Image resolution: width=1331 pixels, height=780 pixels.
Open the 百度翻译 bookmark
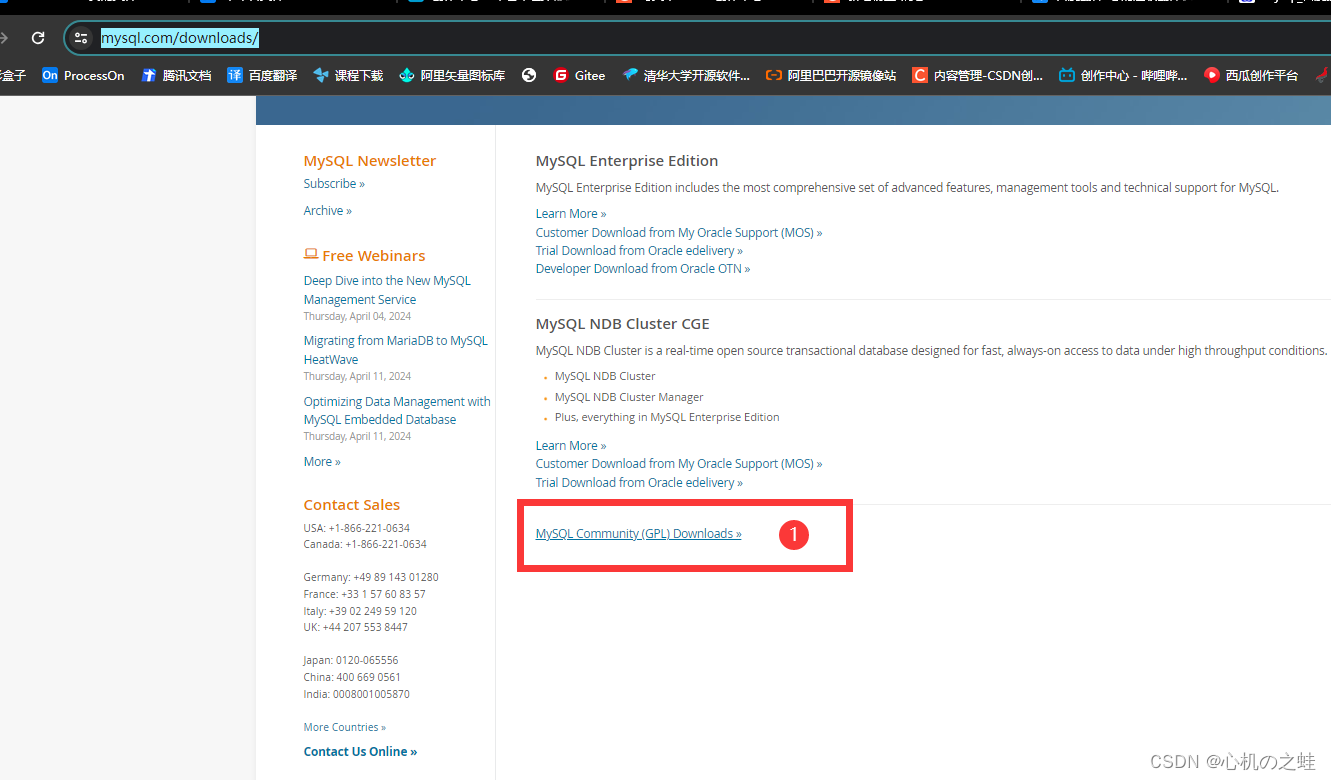[x=262, y=75]
